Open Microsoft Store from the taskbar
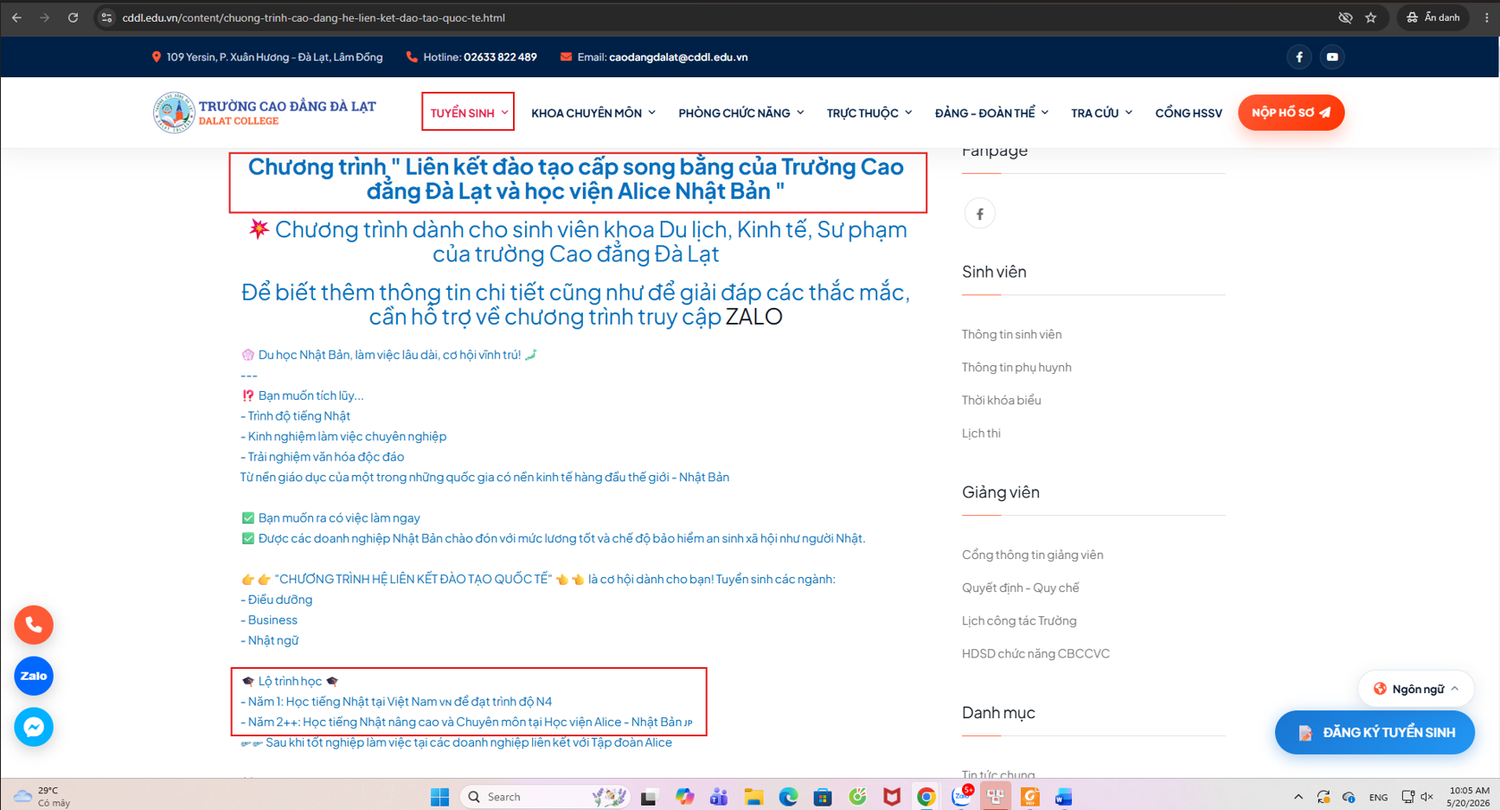1500x810 pixels. point(822,796)
